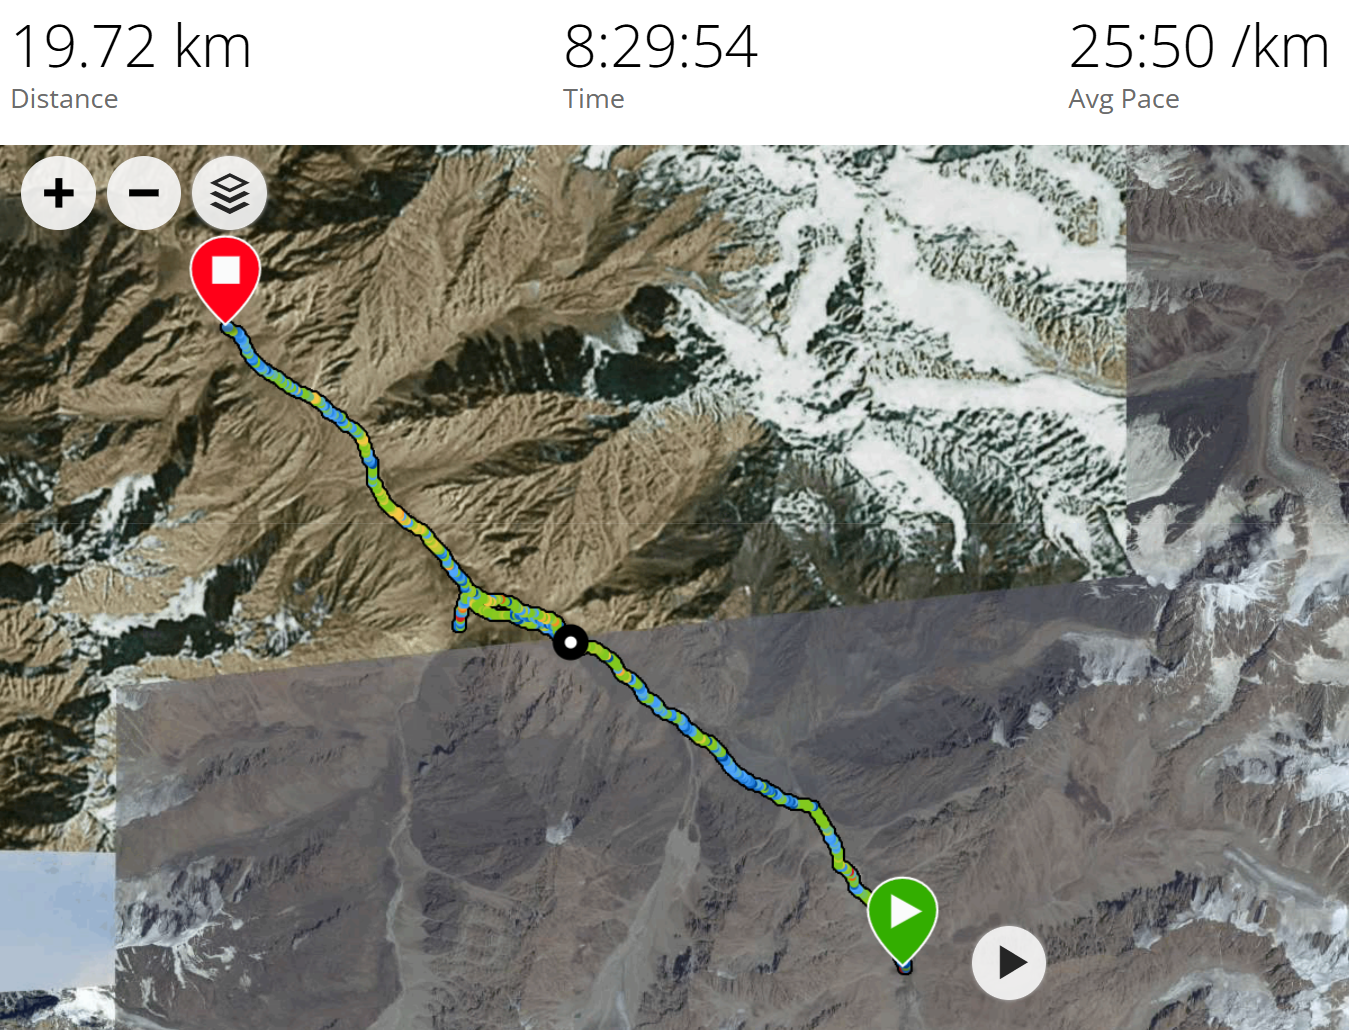Screen dimensions: 1349x1030
Task: Click the black position dot on the route
Action: pyautogui.click(x=571, y=642)
